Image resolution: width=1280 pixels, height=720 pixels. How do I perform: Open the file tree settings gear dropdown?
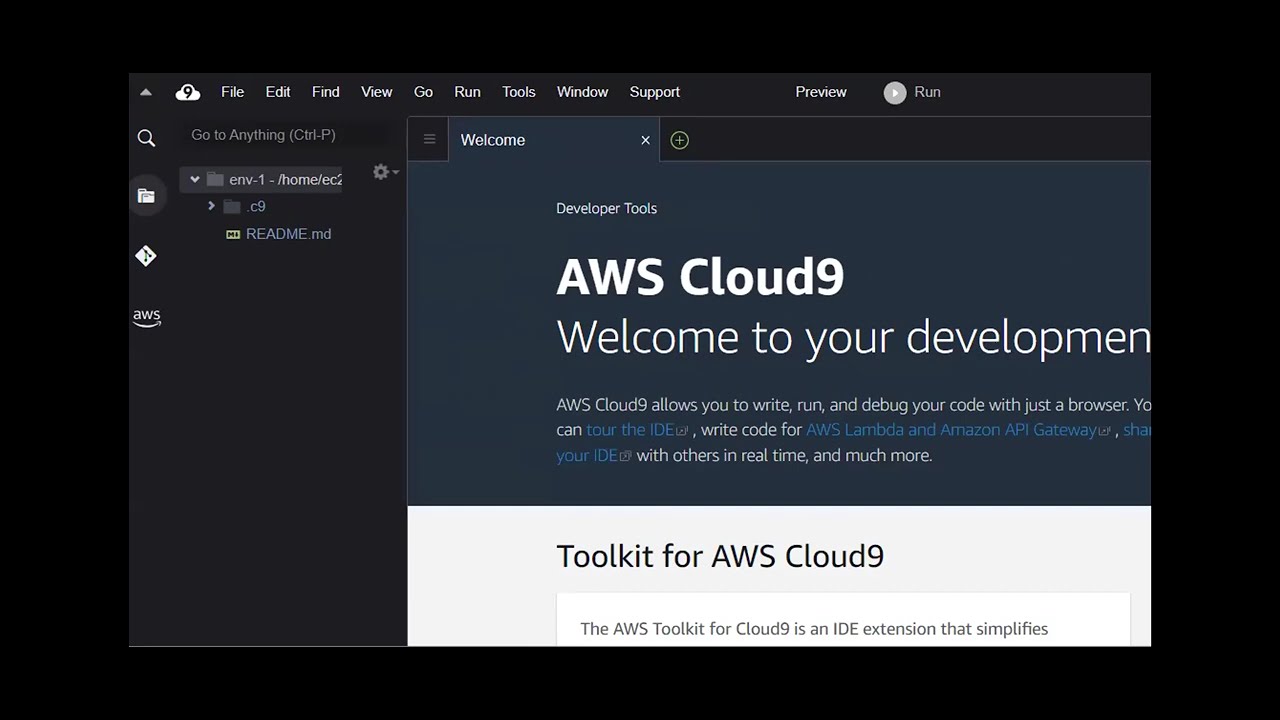point(385,172)
